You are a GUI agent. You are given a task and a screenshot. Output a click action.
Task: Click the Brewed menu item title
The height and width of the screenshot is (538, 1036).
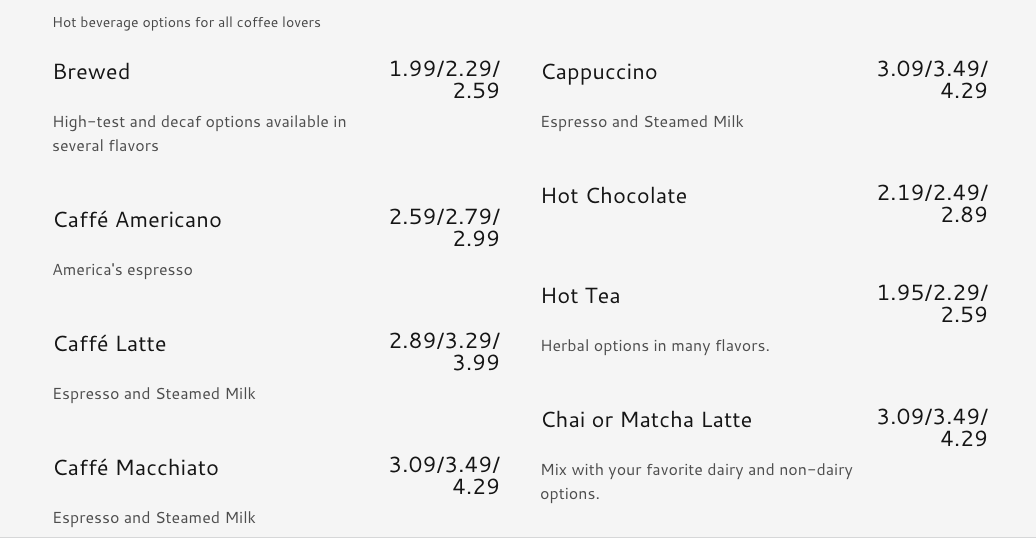pyautogui.click(x=91, y=72)
